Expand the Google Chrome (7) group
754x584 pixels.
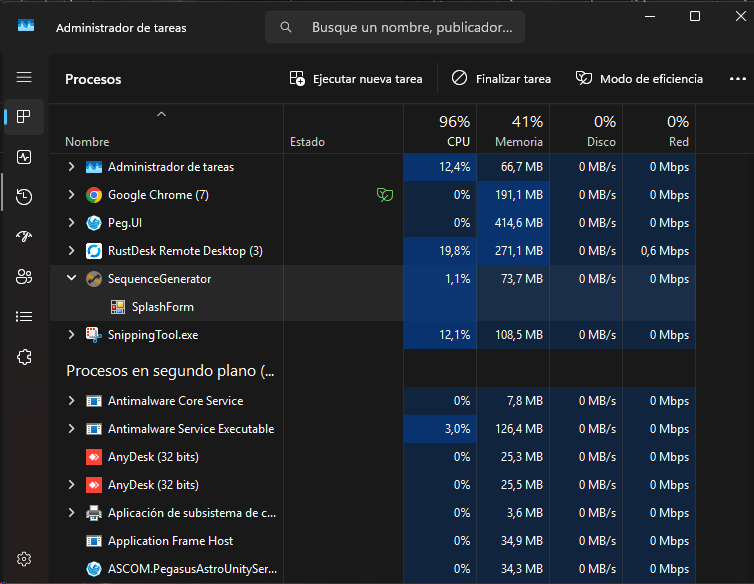71,195
